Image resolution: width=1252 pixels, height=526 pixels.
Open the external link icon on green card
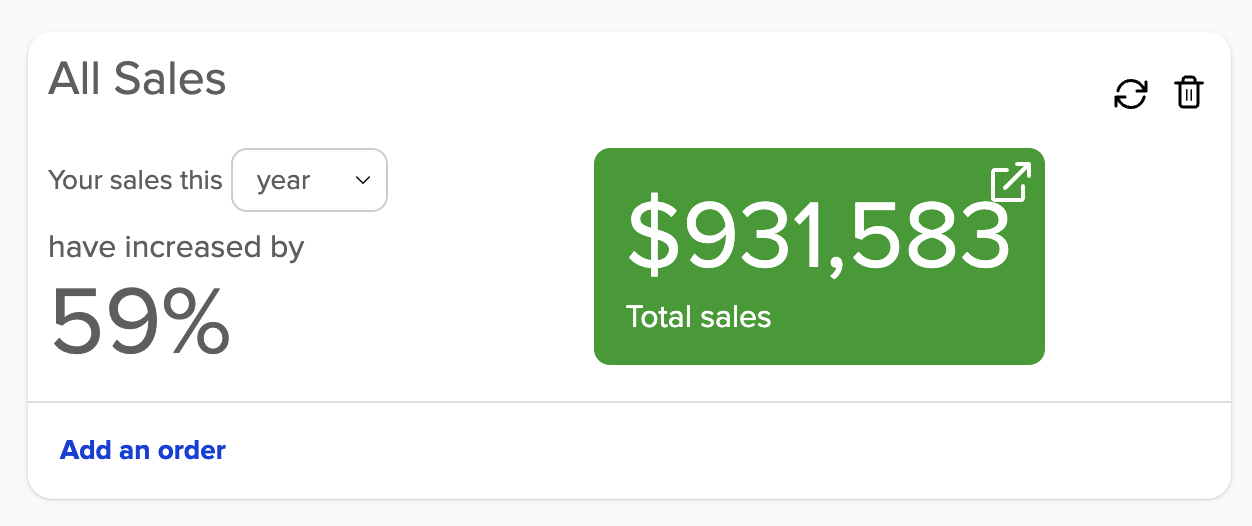pos(1010,183)
